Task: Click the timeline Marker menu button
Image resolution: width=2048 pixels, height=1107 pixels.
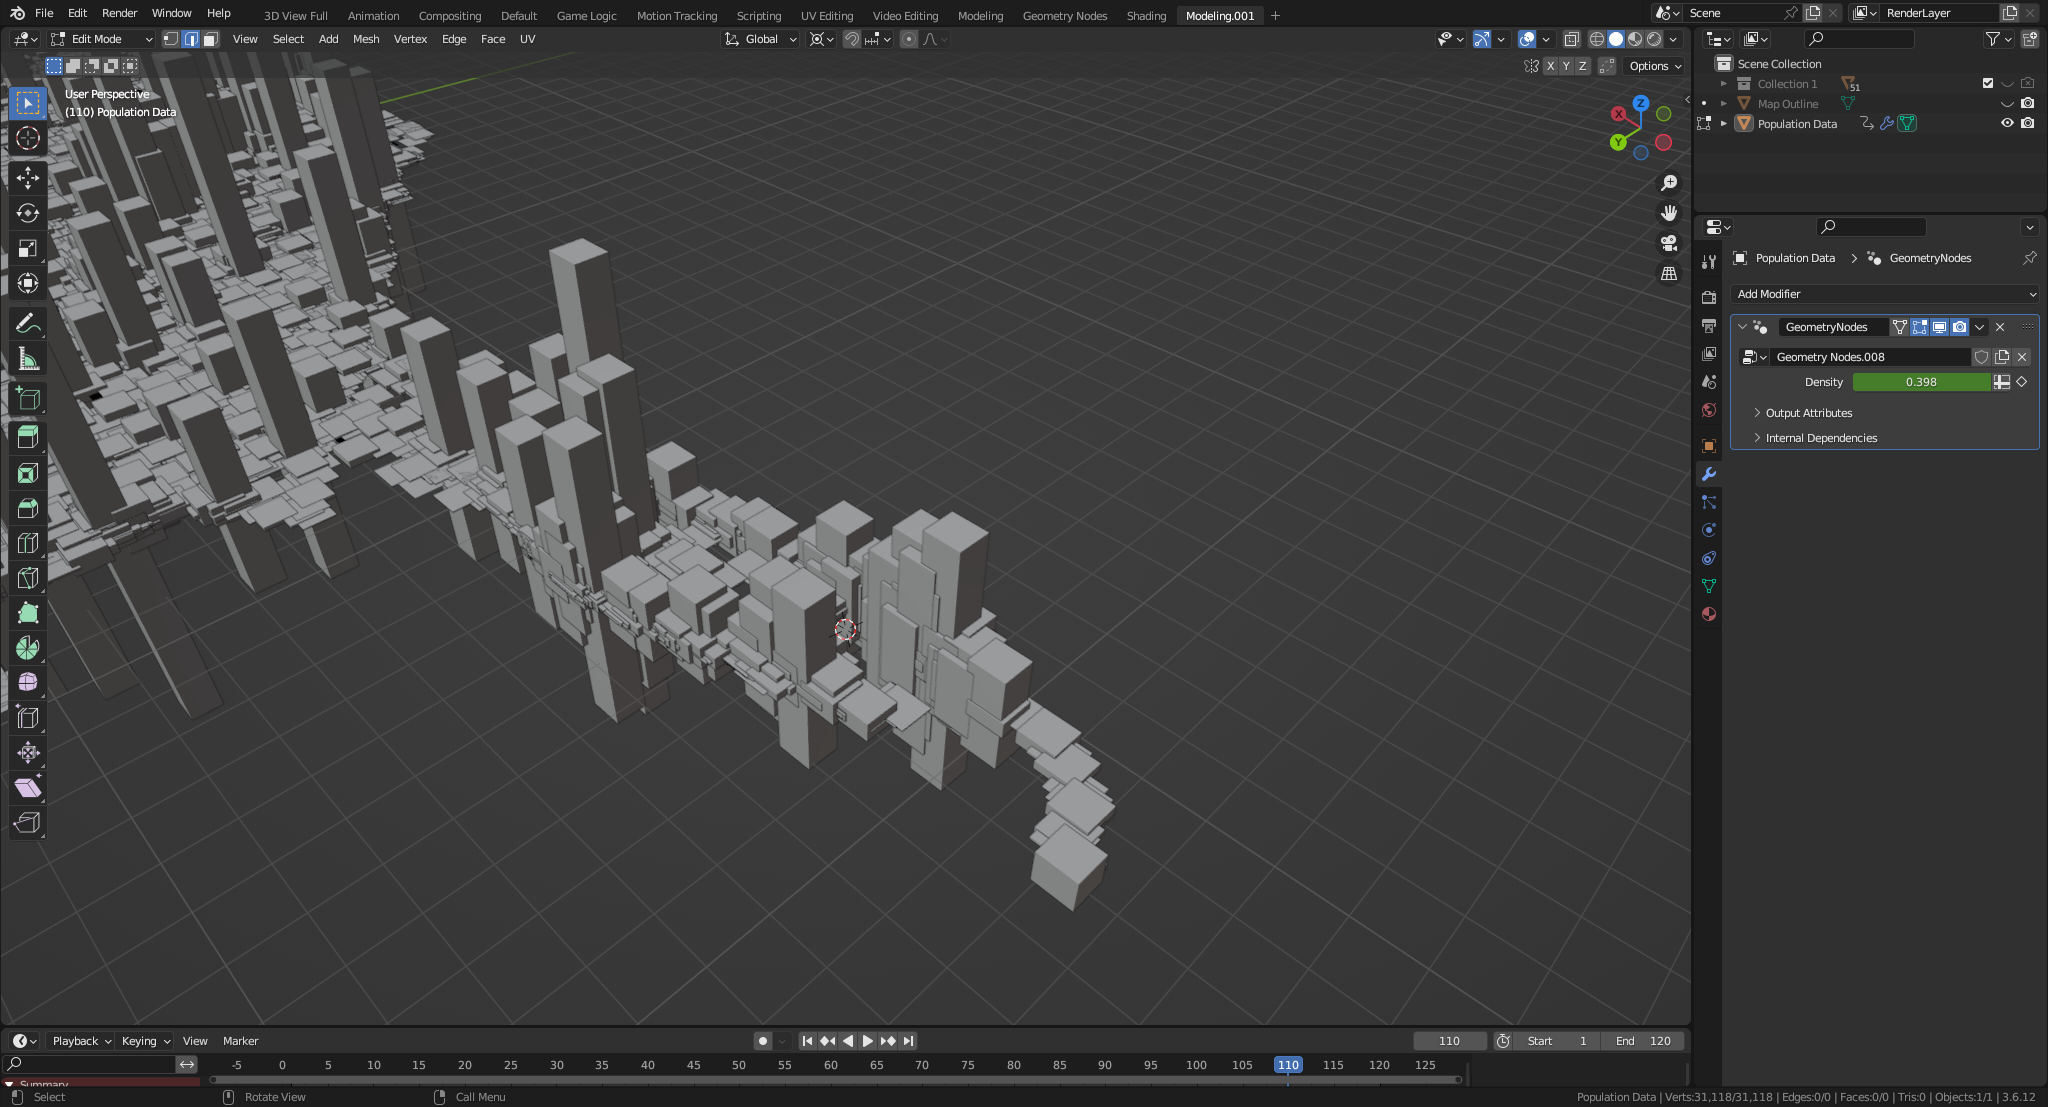Action: point(240,1041)
